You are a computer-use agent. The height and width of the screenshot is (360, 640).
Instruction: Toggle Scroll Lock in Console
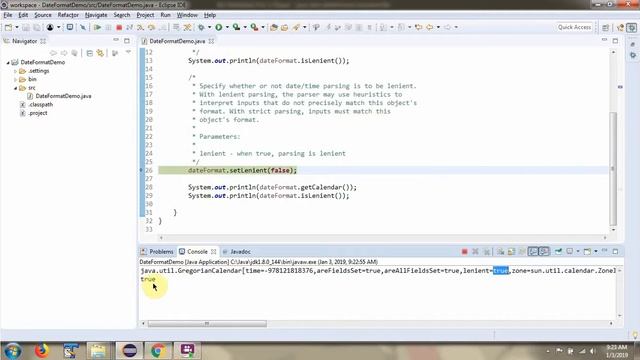[511, 251]
